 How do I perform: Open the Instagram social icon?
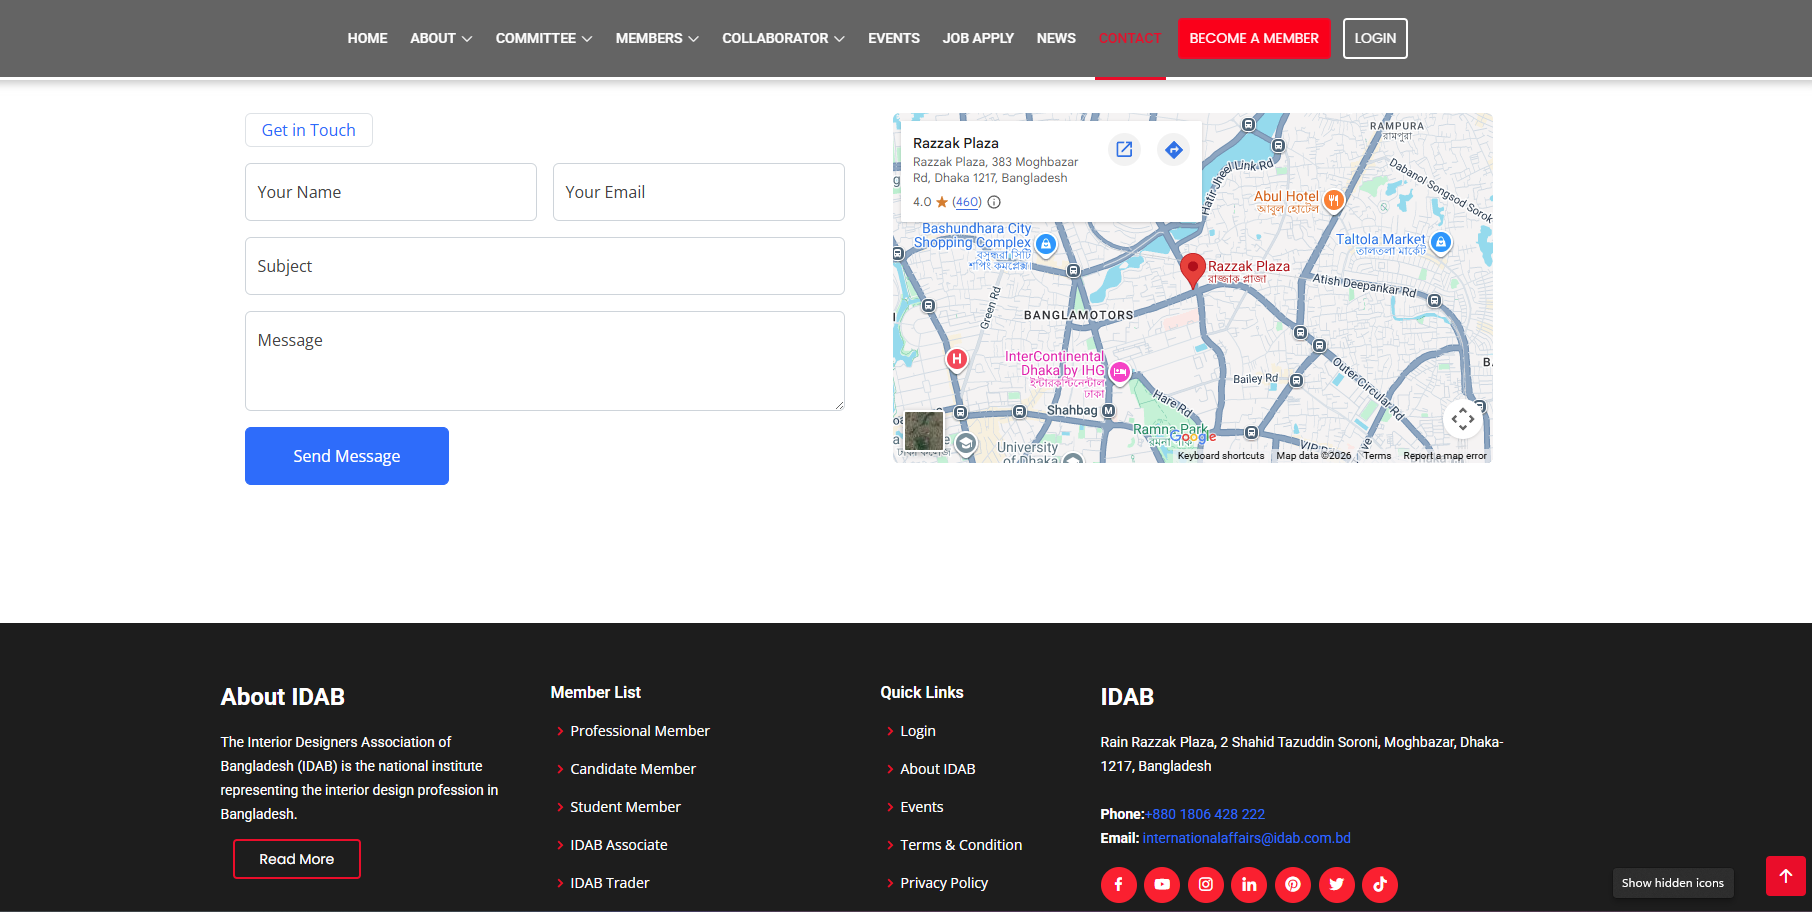click(1205, 884)
